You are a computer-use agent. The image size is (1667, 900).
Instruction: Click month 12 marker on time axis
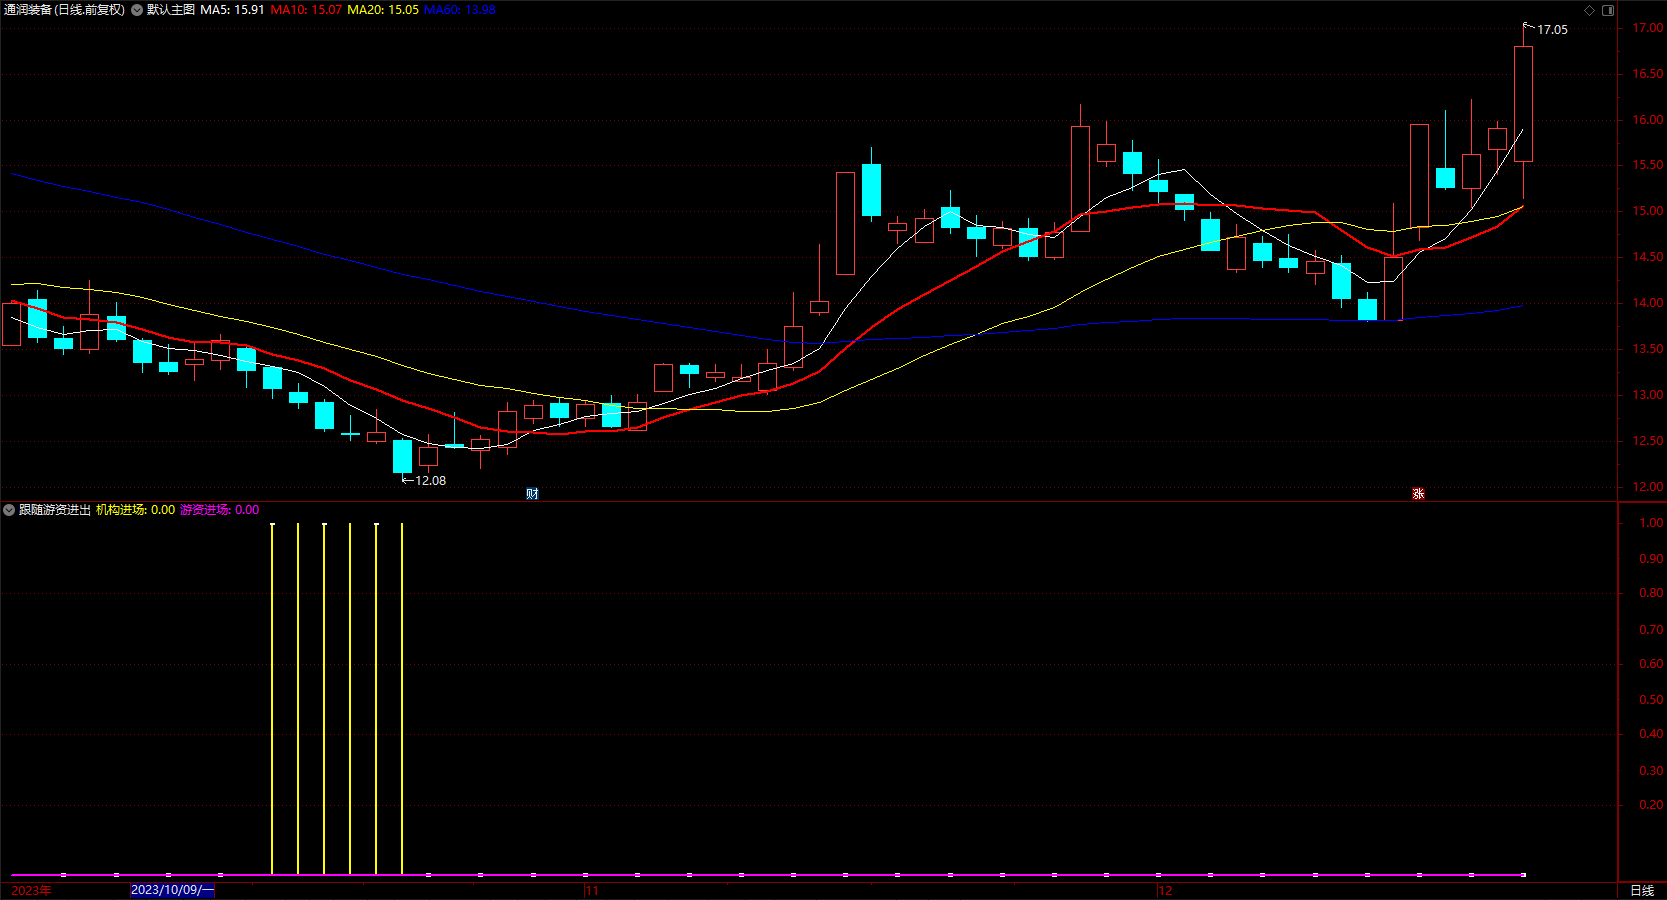[1165, 890]
